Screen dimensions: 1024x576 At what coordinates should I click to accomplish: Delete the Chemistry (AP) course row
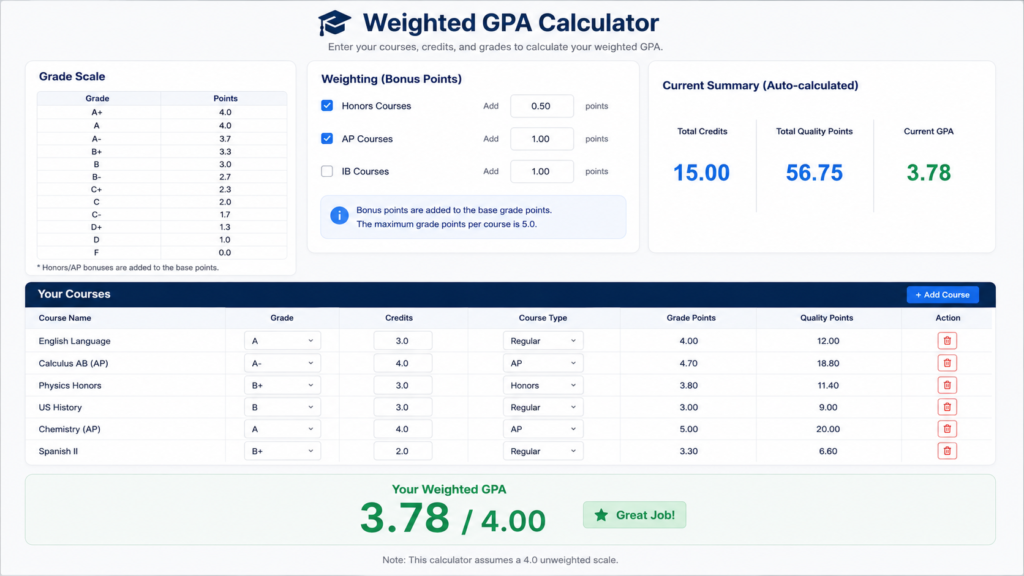(947, 429)
